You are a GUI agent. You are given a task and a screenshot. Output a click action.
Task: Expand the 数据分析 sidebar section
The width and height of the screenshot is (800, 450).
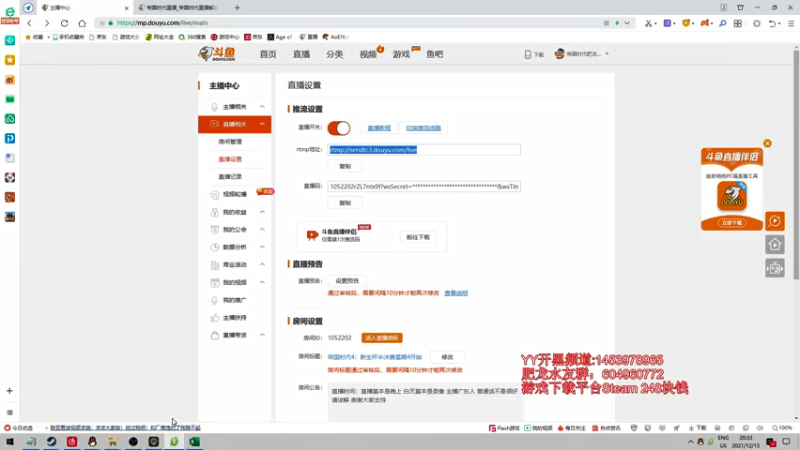(235, 247)
